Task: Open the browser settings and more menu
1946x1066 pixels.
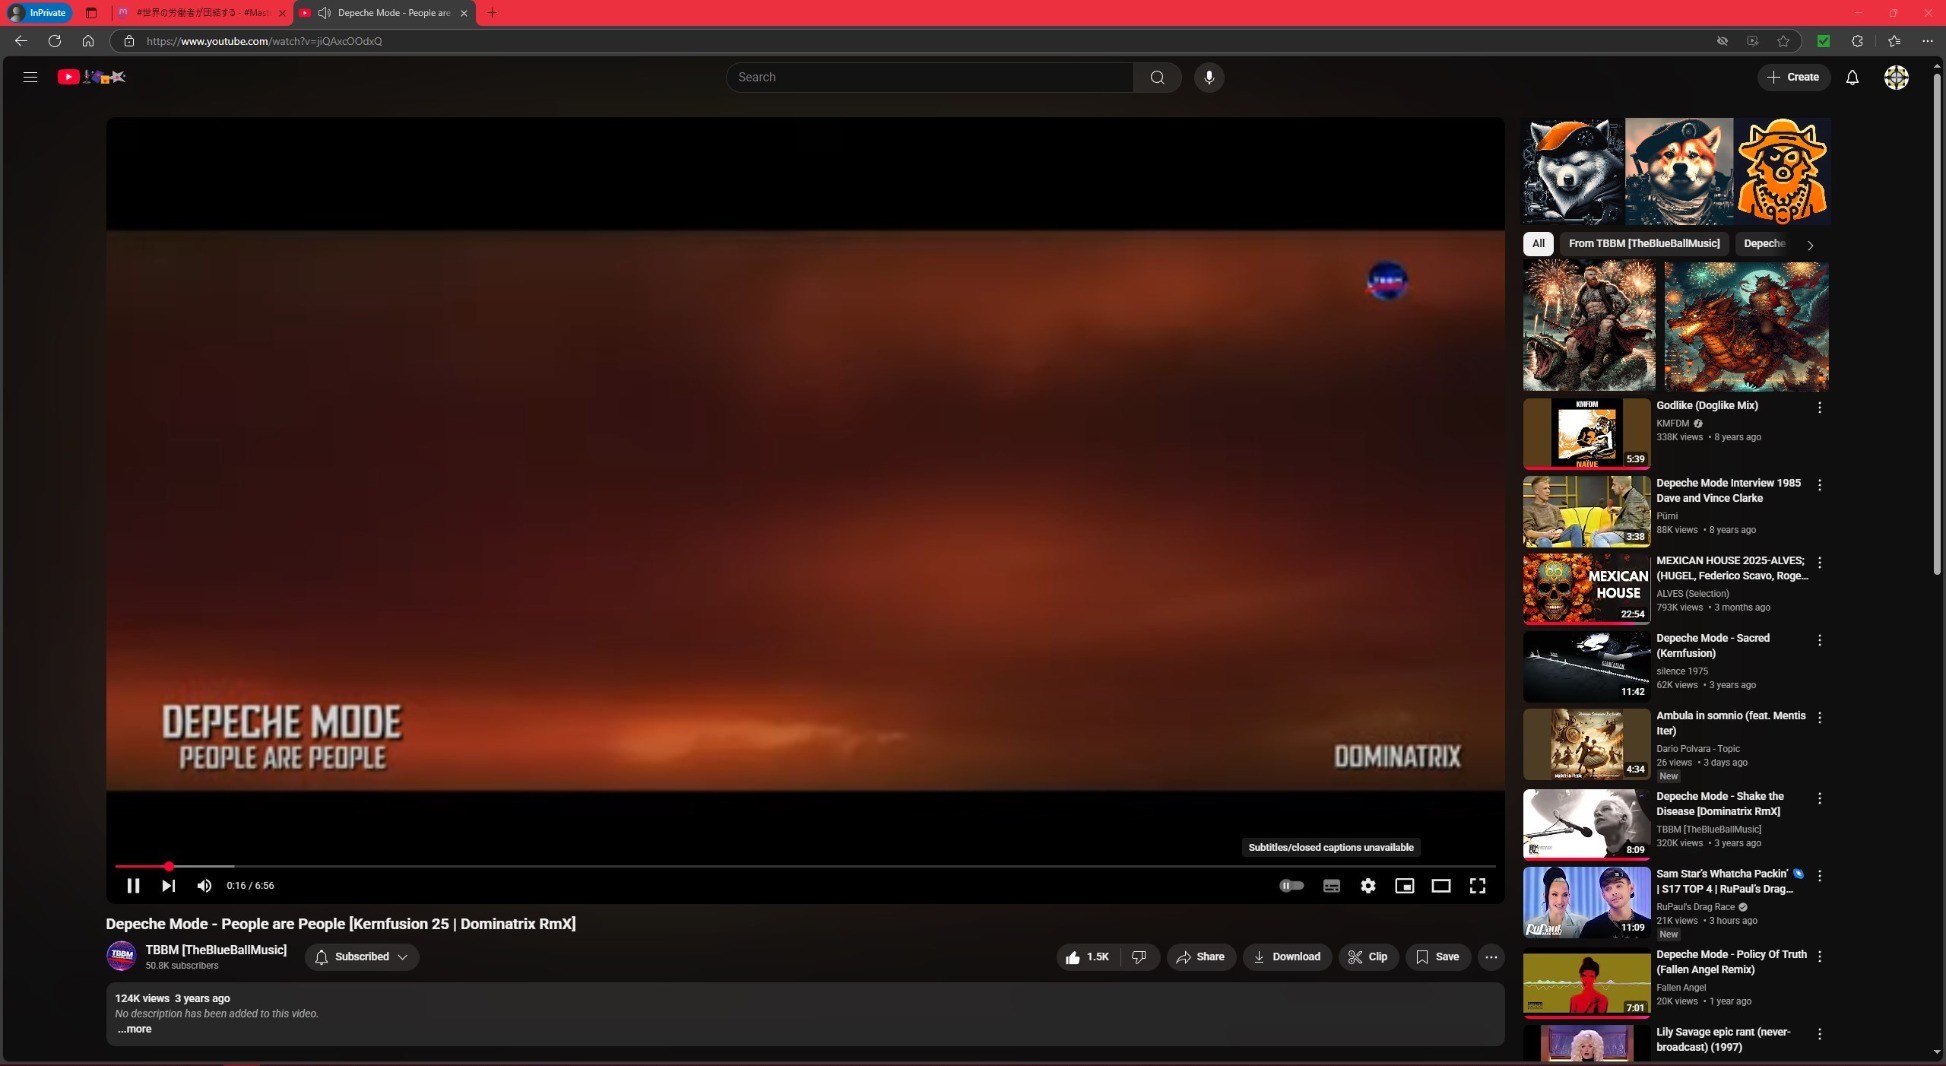Action: coord(1927,41)
